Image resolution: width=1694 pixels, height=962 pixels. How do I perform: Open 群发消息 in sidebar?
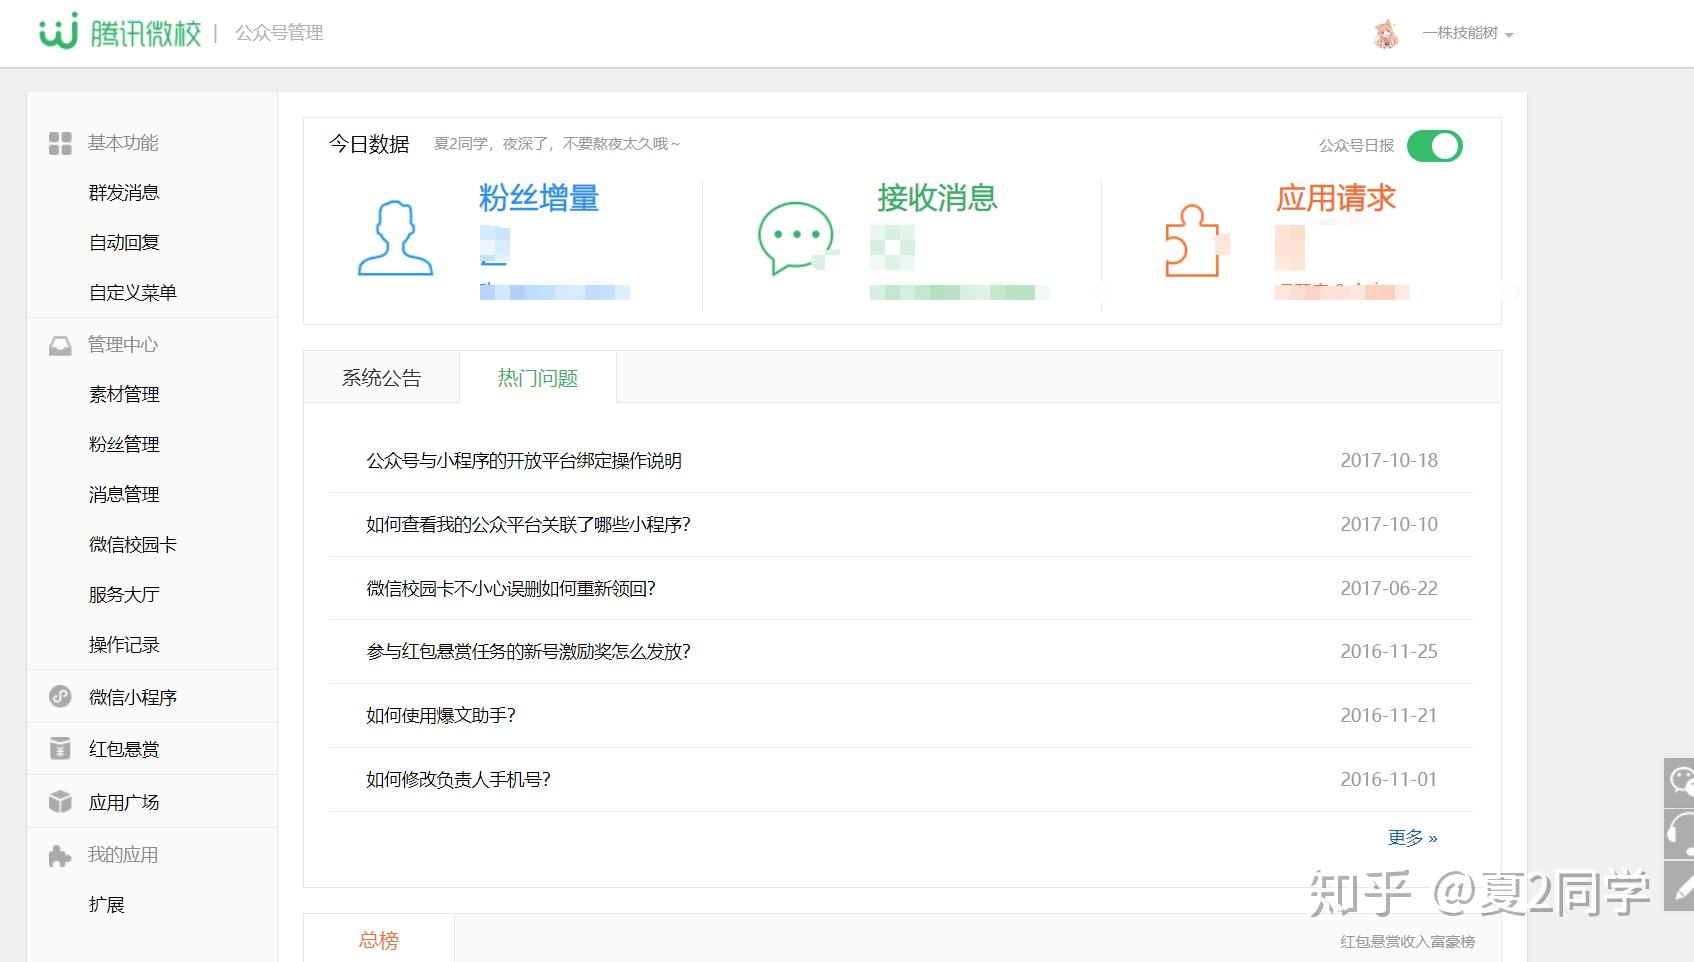[124, 192]
